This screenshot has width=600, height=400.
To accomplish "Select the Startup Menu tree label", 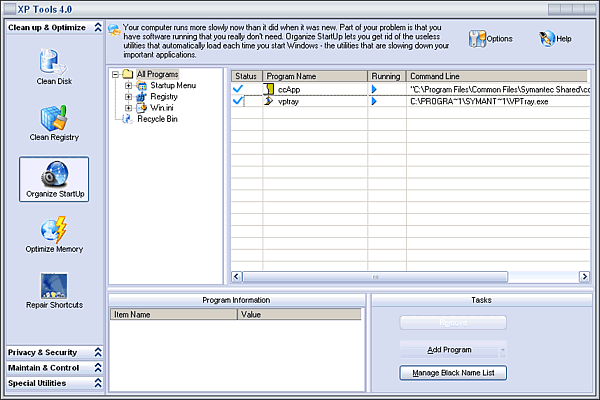I will 173,85.
